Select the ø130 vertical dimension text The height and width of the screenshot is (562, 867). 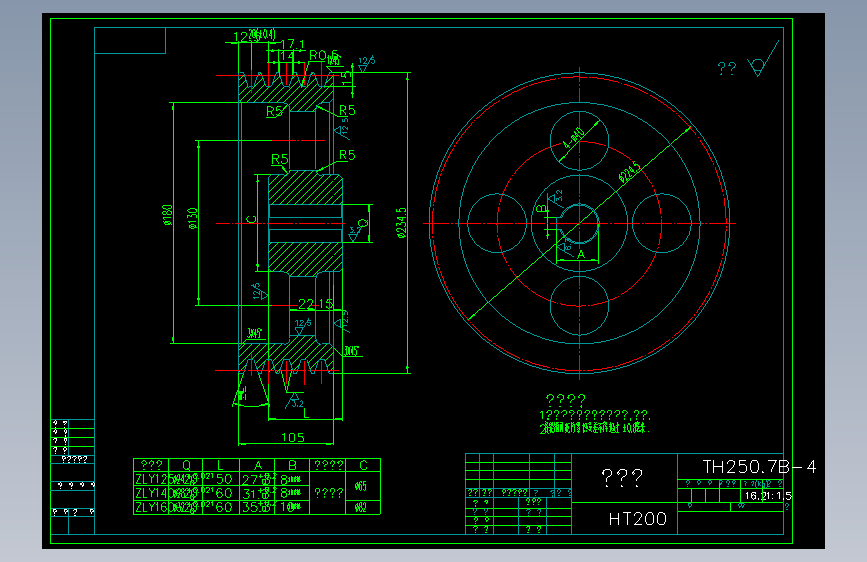(x=192, y=218)
